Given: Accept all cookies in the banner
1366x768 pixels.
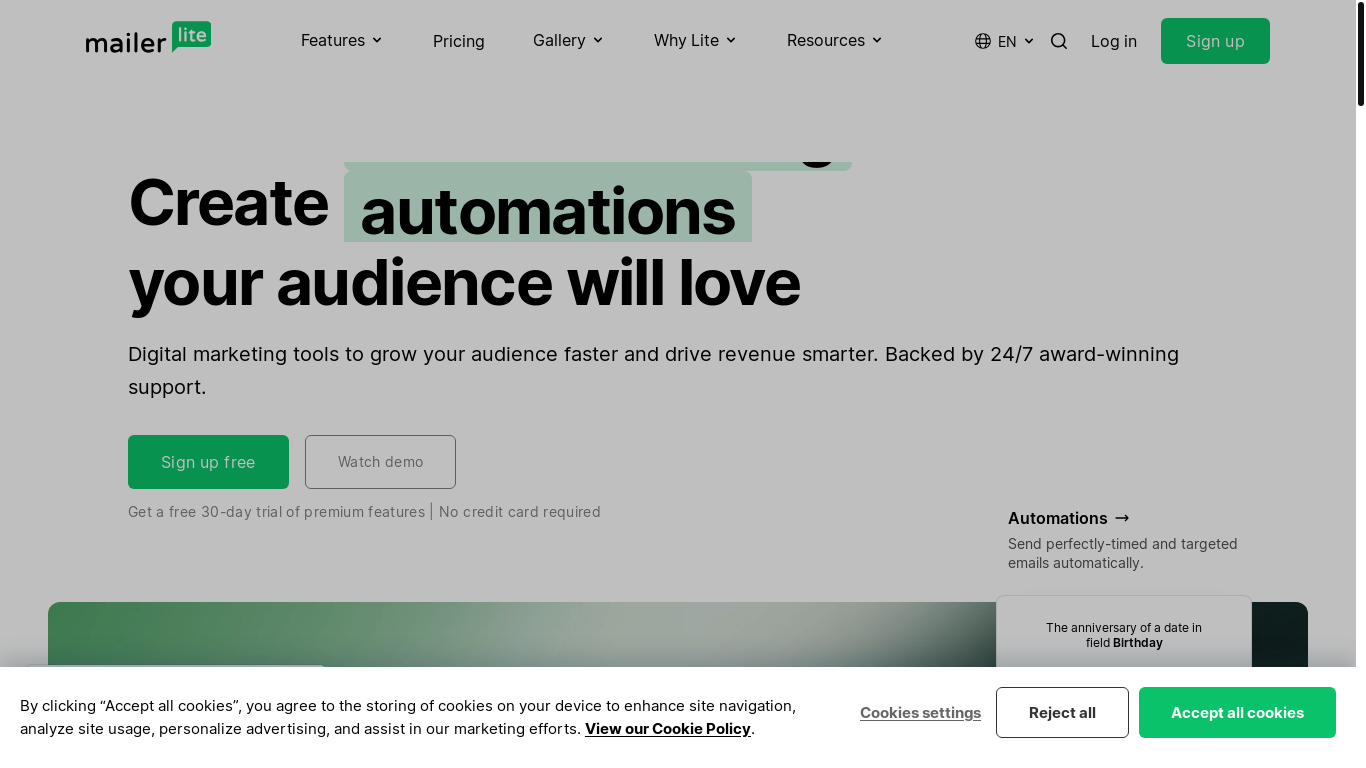Looking at the screenshot, I should click(x=1237, y=712).
